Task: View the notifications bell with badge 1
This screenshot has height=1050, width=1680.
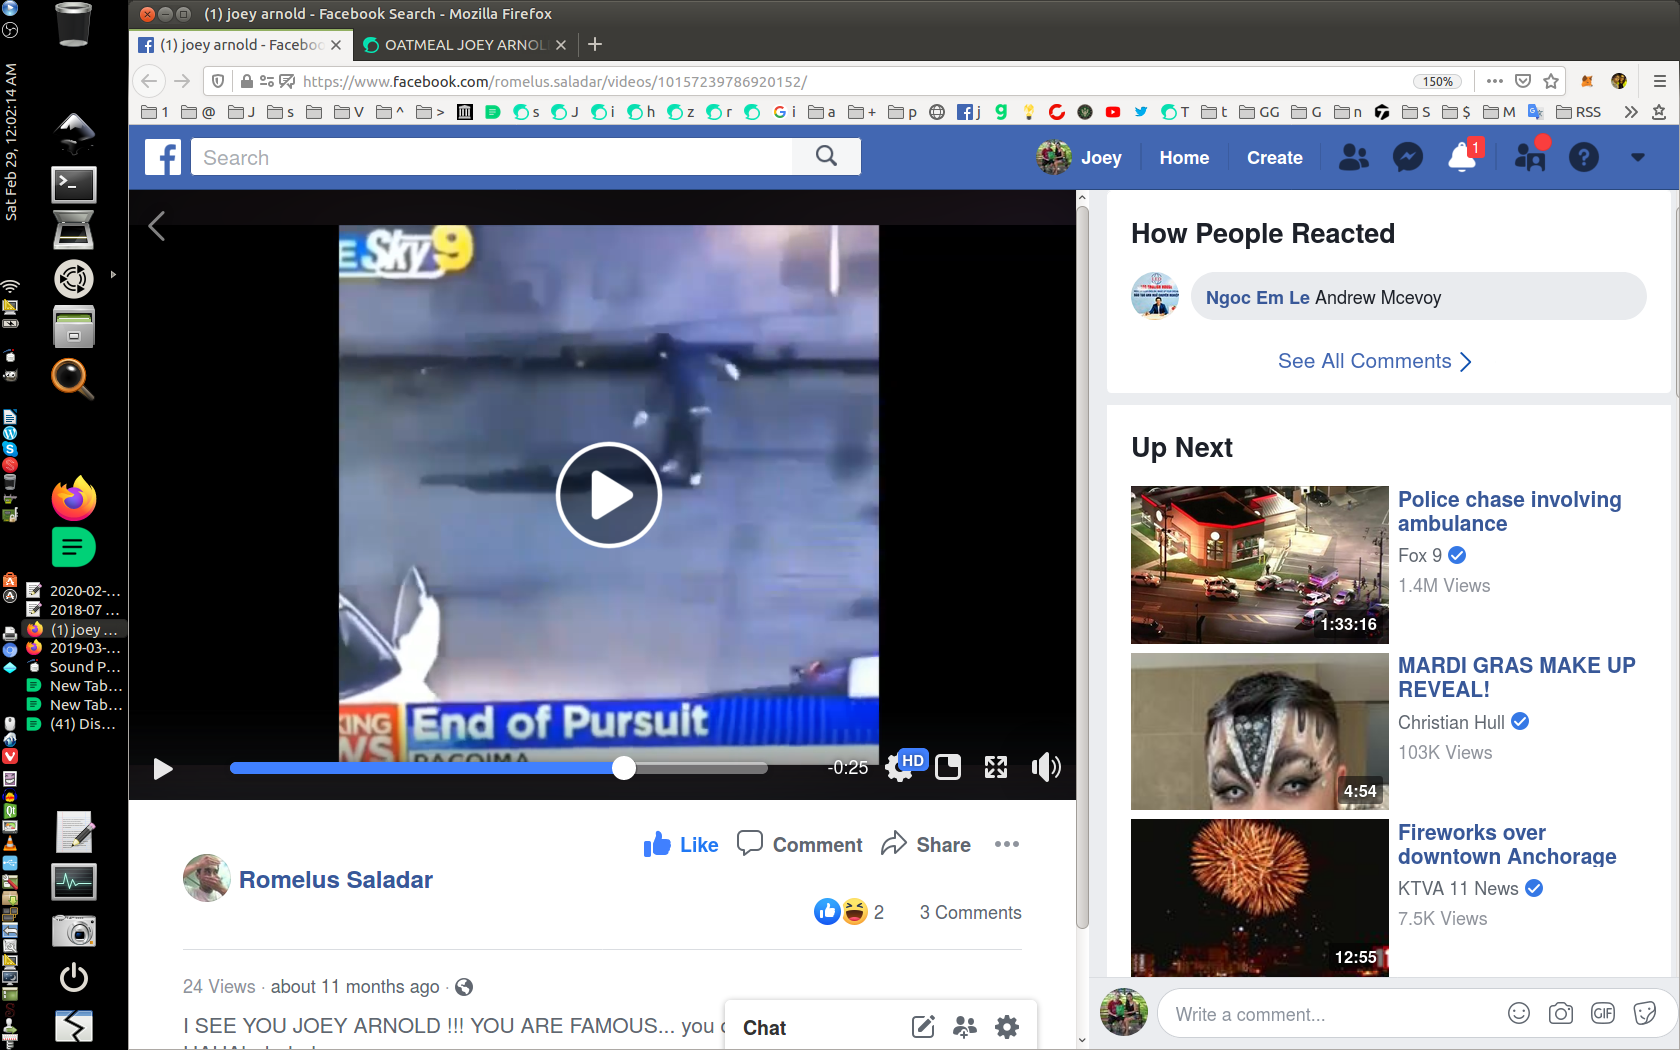Action: coord(1461,157)
